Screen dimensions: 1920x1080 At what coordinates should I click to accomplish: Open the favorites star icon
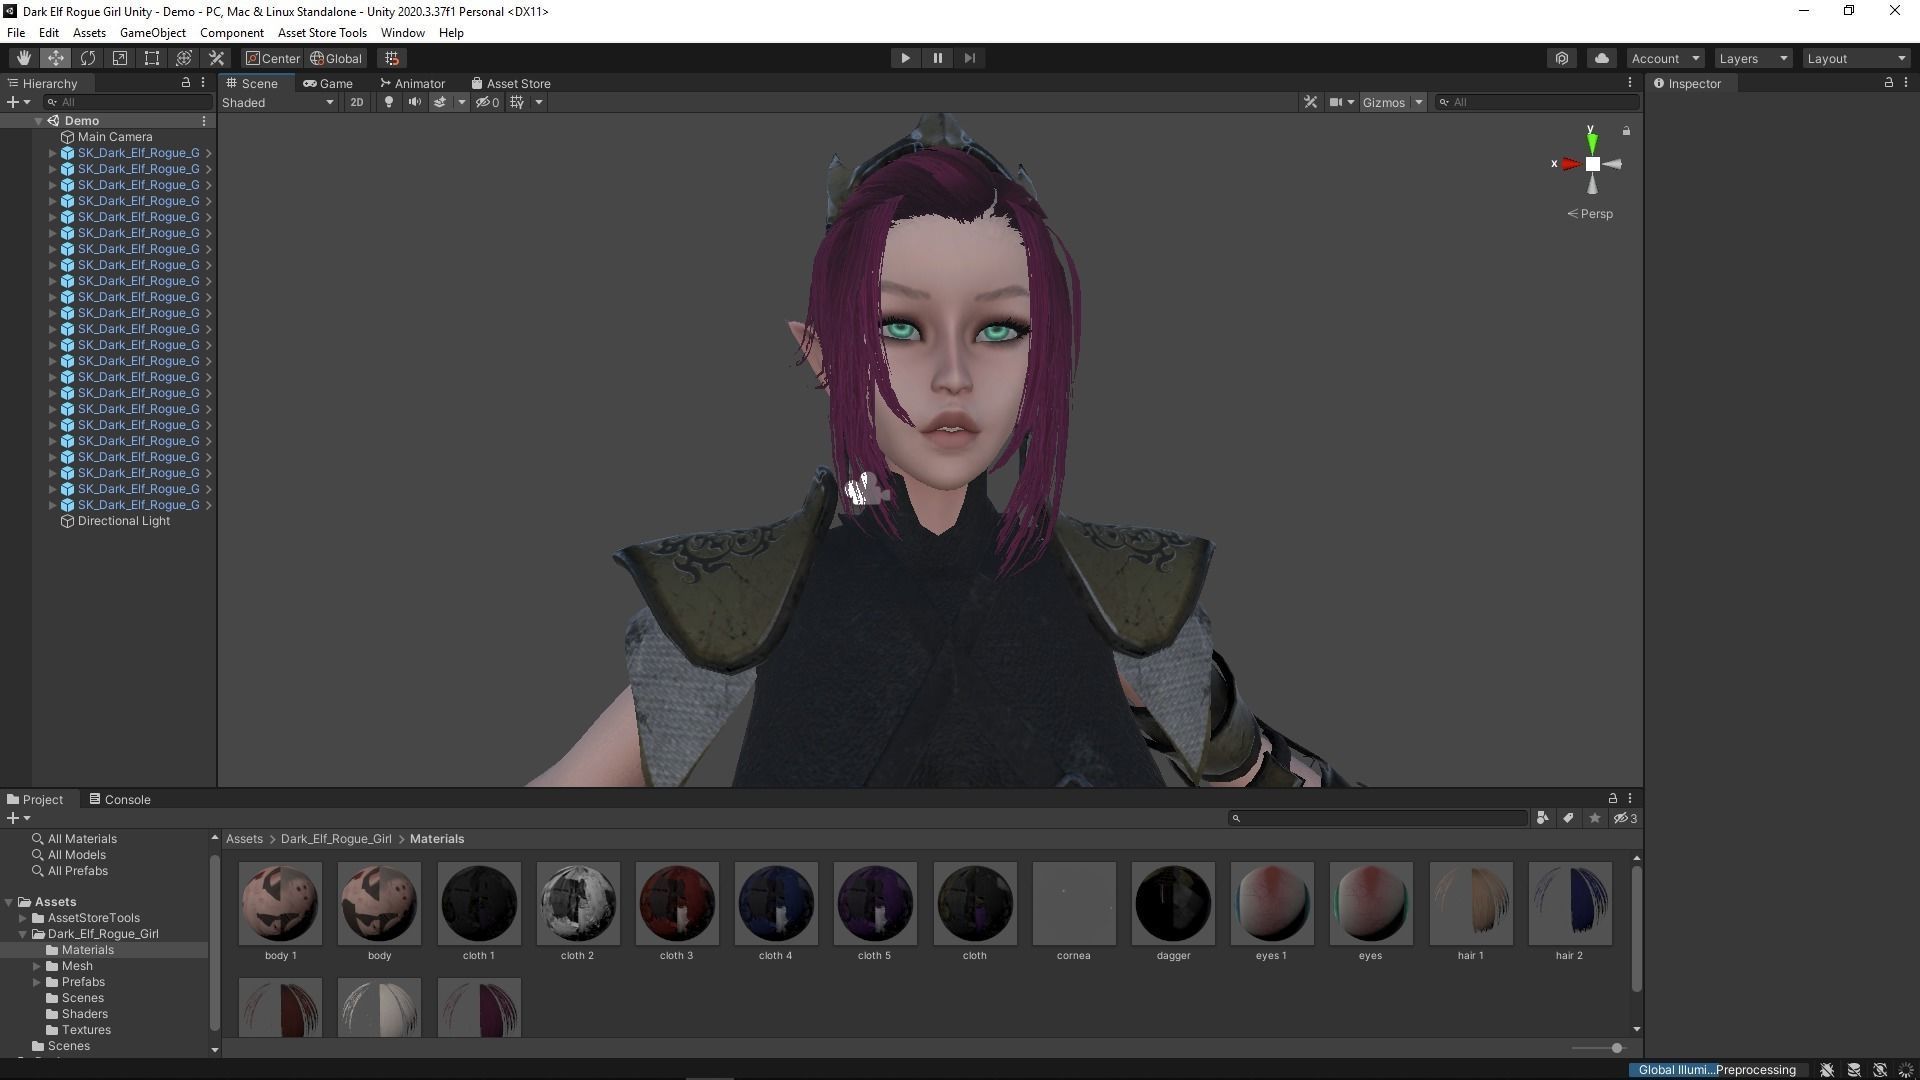coord(1594,818)
